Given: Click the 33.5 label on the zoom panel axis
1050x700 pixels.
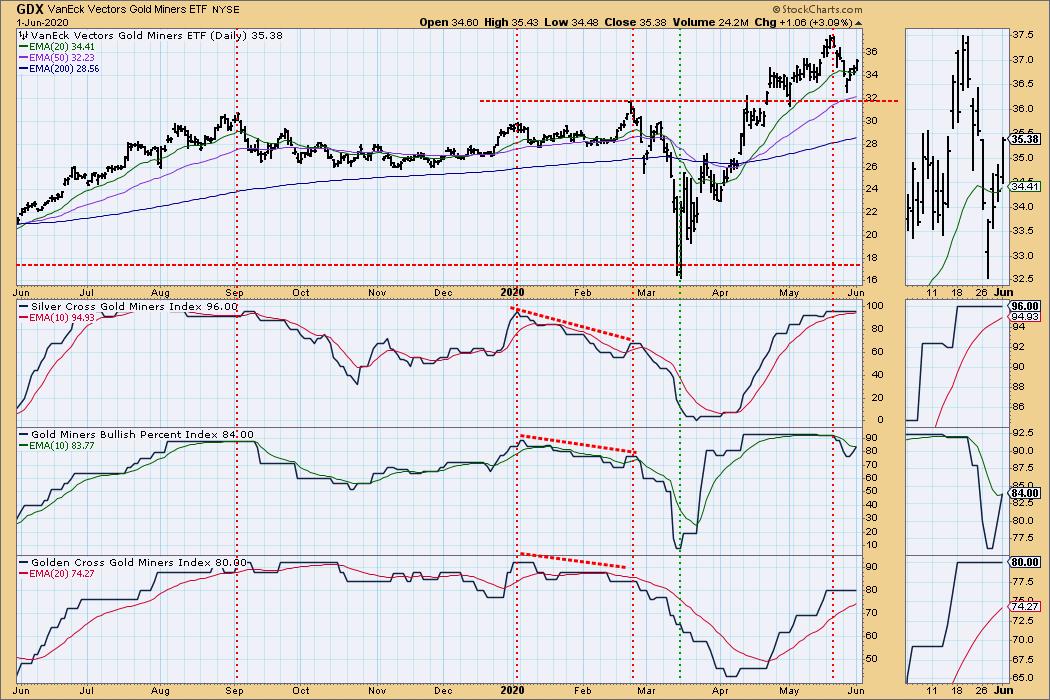Looking at the screenshot, I should point(1022,231).
